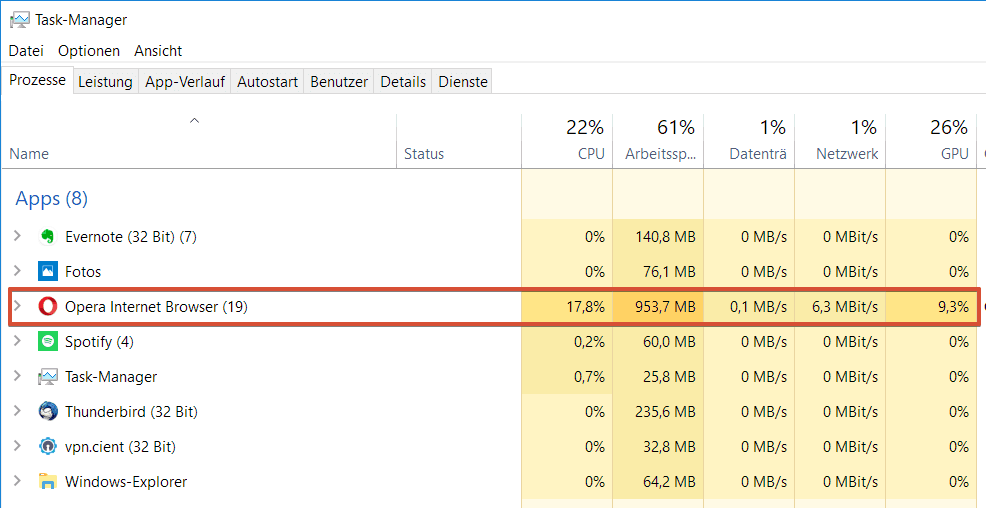Click Opera's 17,8% CPU value
Viewport: 986px width, 508px height.
(585, 307)
